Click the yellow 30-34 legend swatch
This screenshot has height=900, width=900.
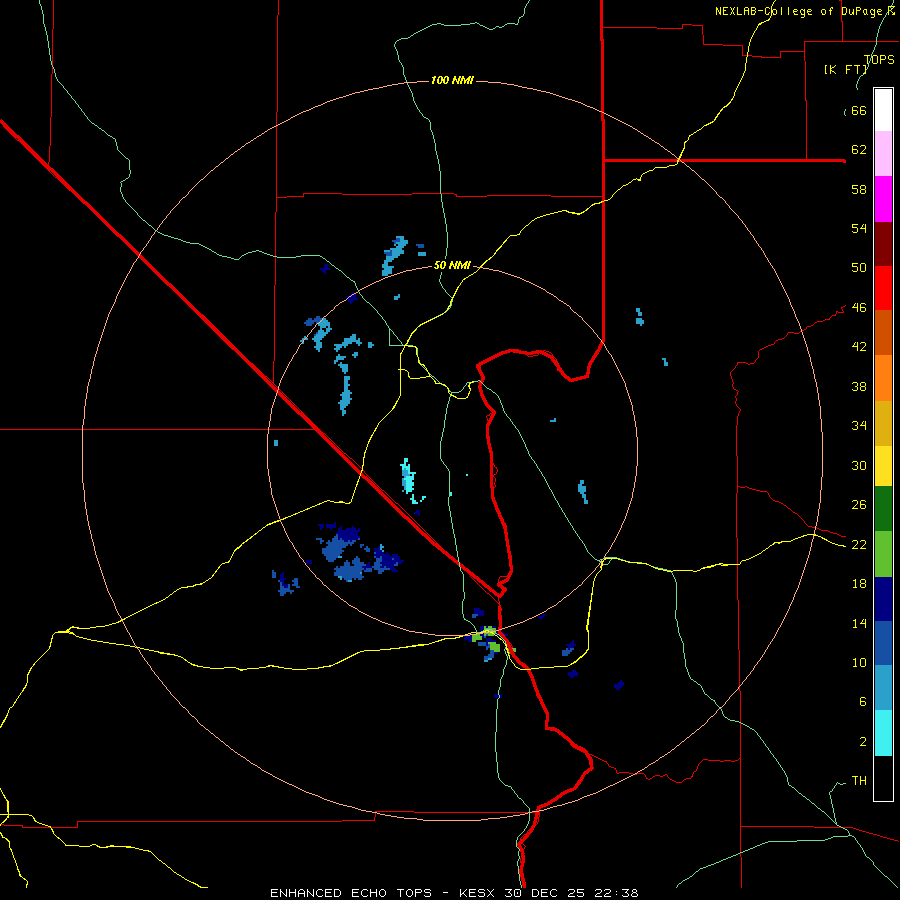(x=883, y=466)
